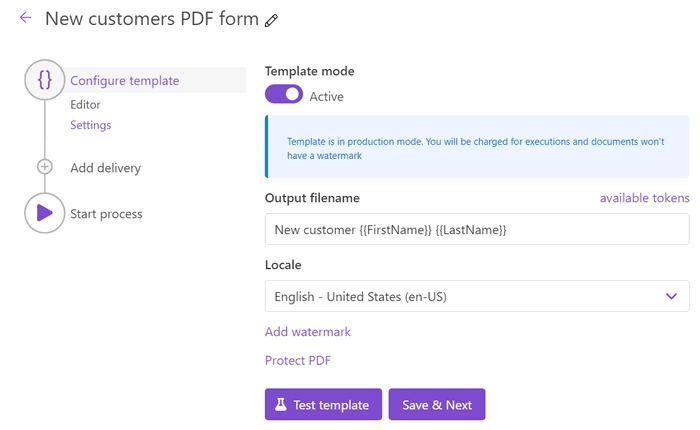This screenshot has height=430, width=700.
Task: Click the curly braces Configure template step icon
Action: tap(45, 80)
